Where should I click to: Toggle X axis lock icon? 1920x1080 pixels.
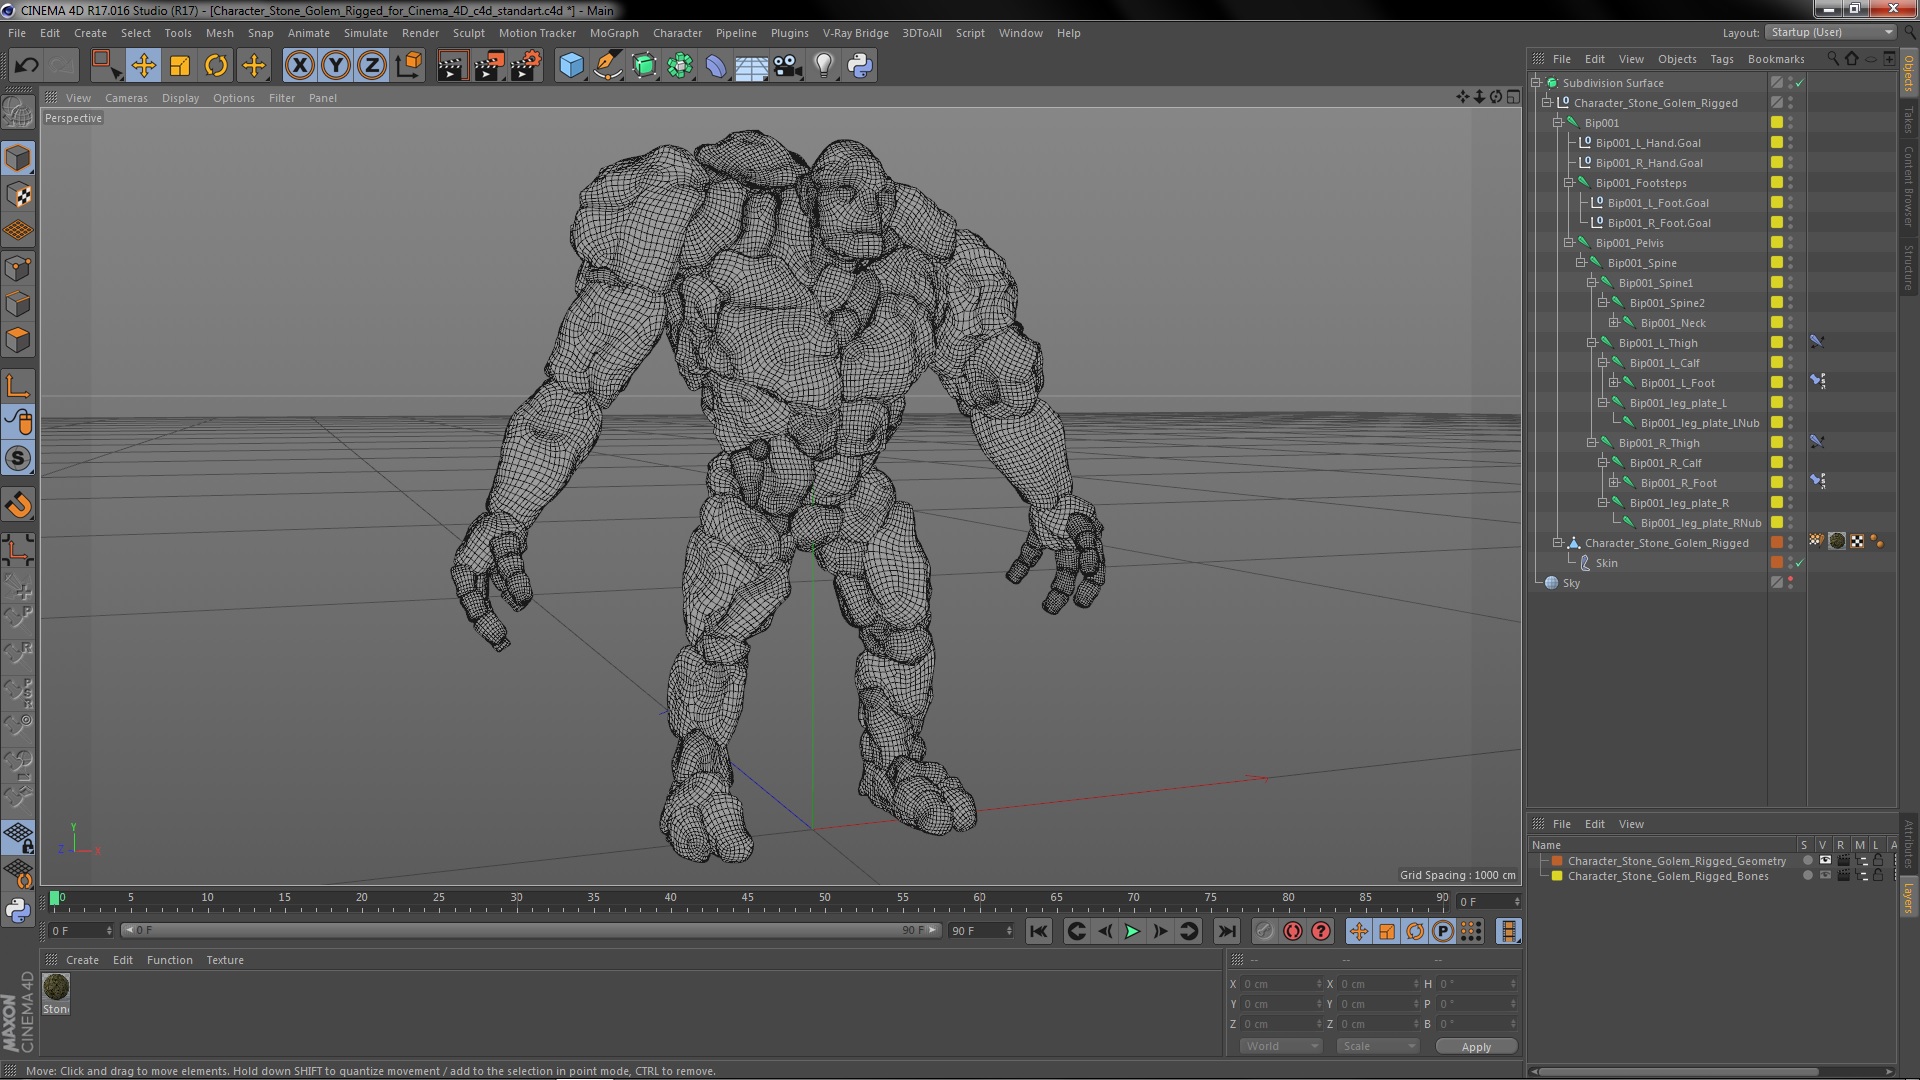(299, 66)
